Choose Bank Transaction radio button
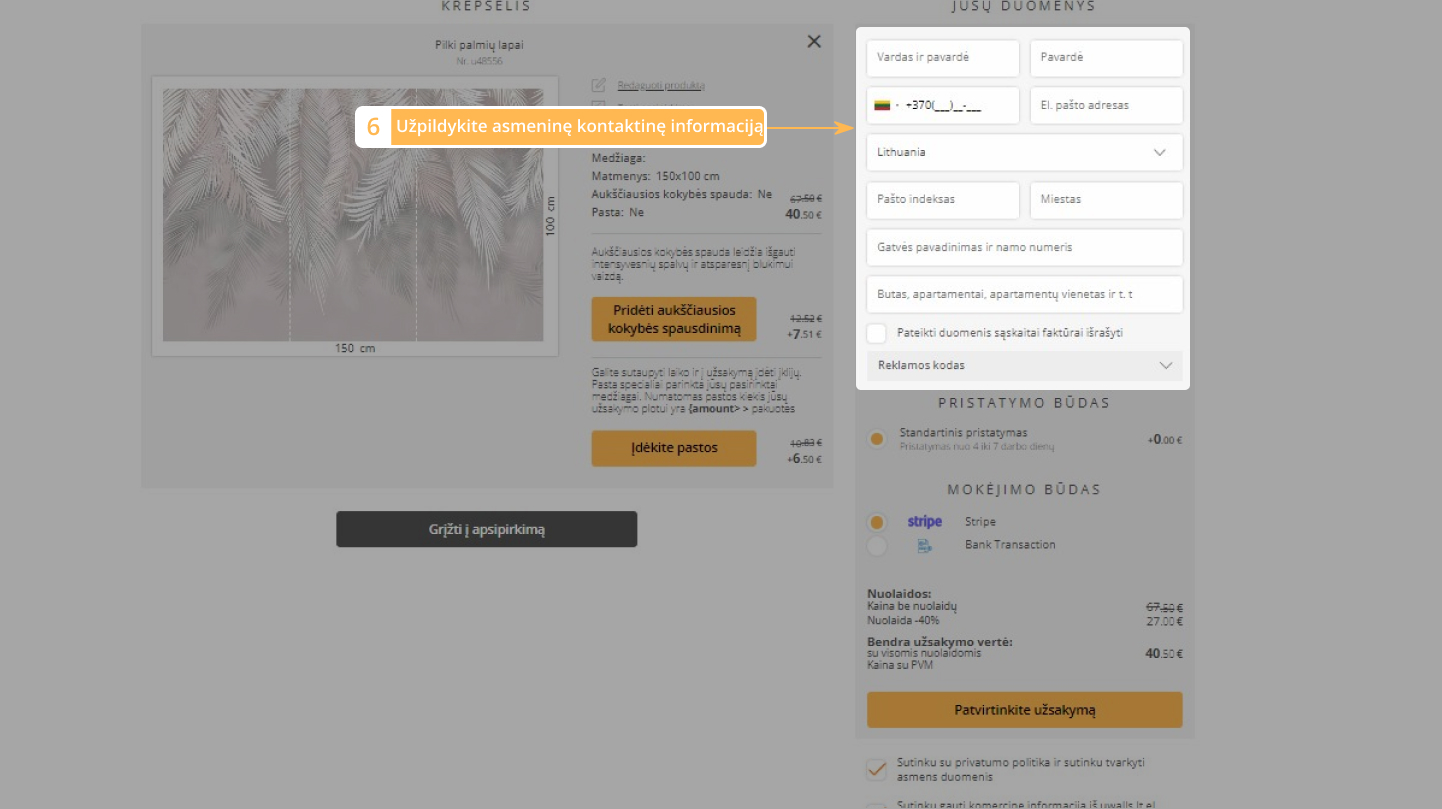 [x=877, y=545]
